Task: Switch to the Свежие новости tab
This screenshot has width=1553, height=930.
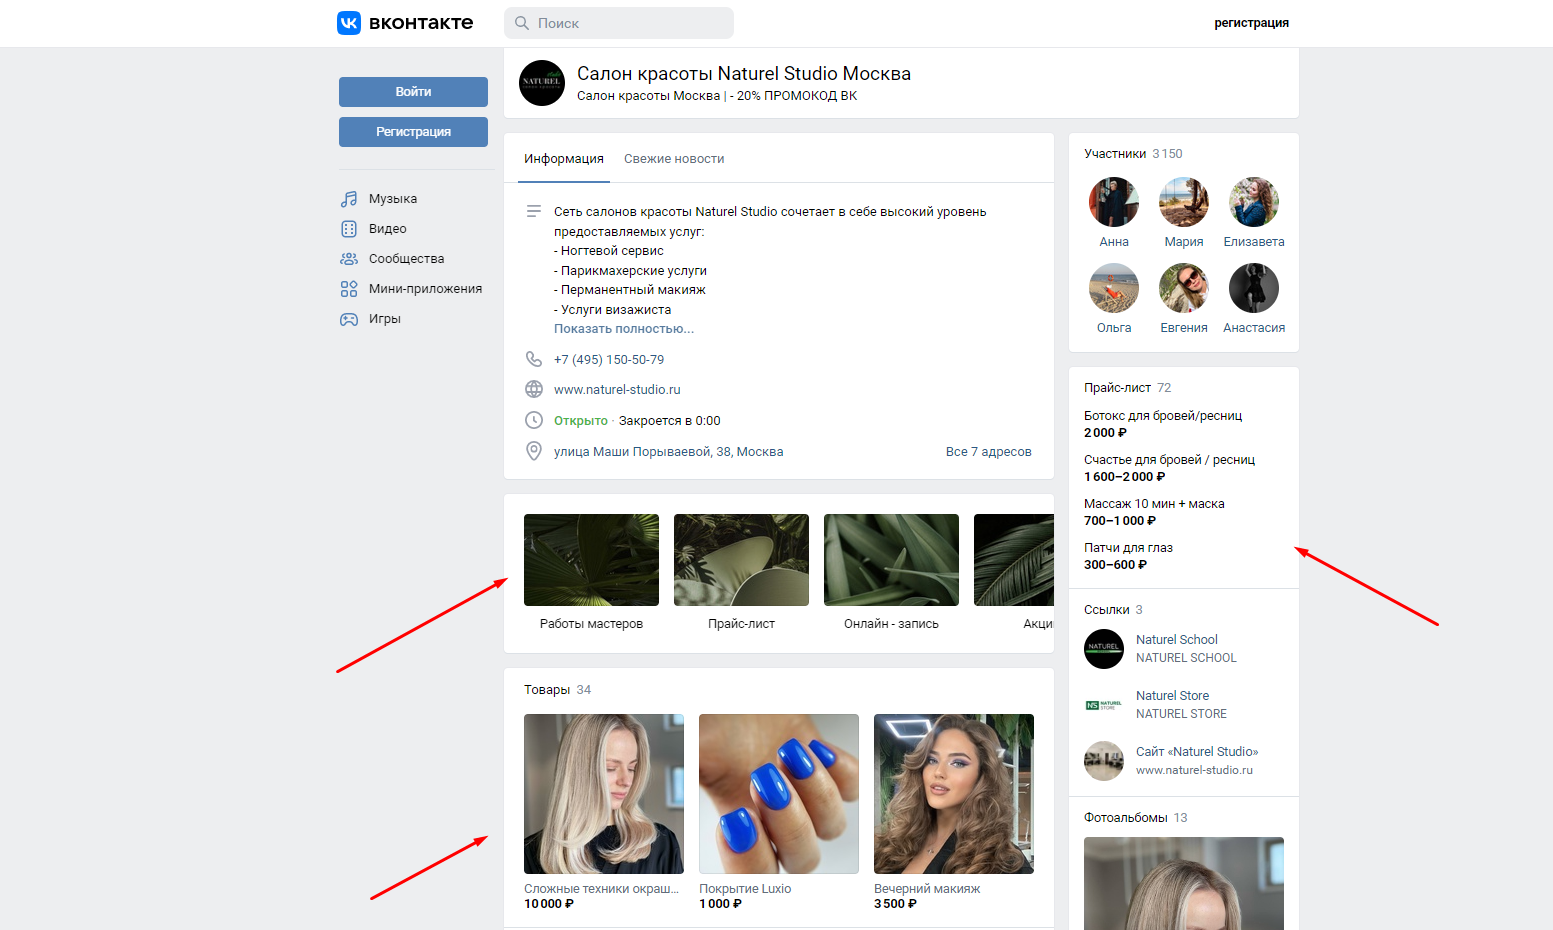Action: point(674,159)
